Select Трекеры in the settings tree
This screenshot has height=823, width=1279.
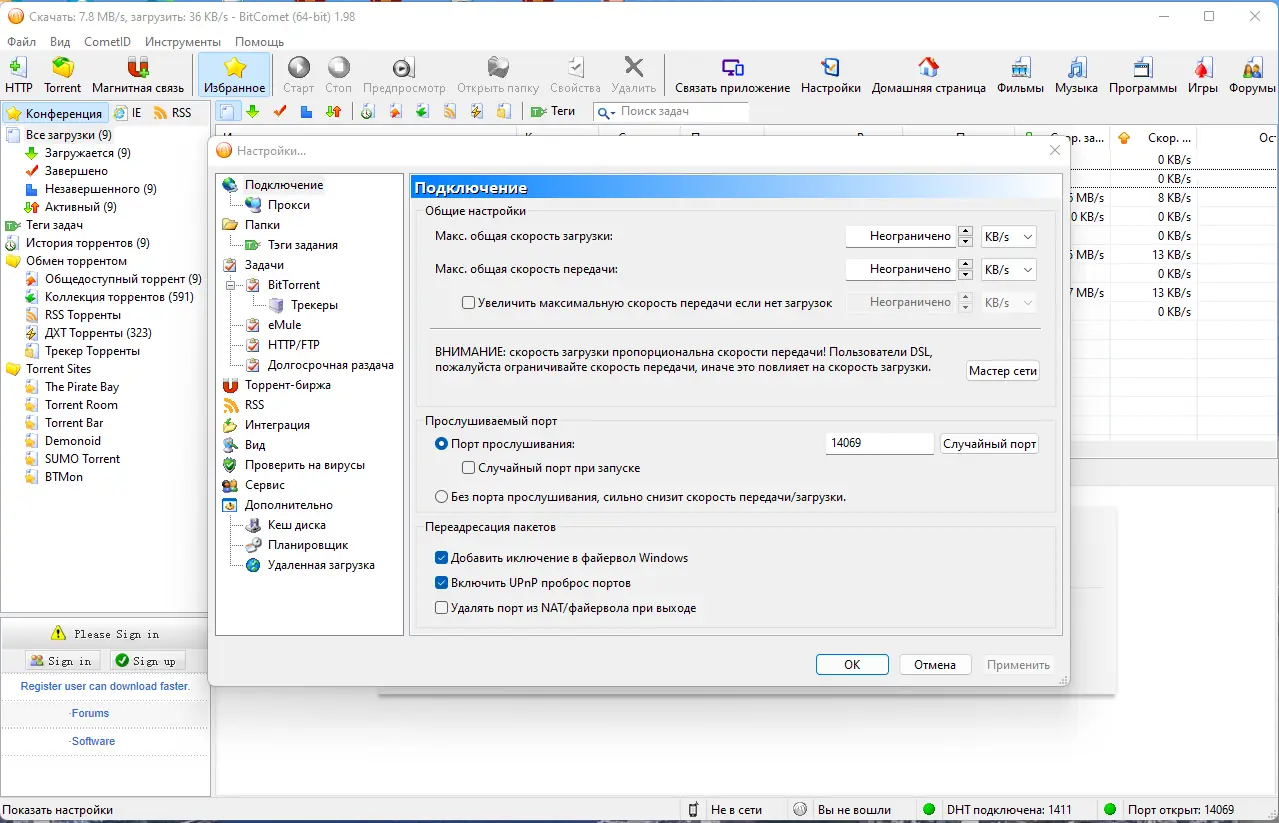click(x=314, y=305)
